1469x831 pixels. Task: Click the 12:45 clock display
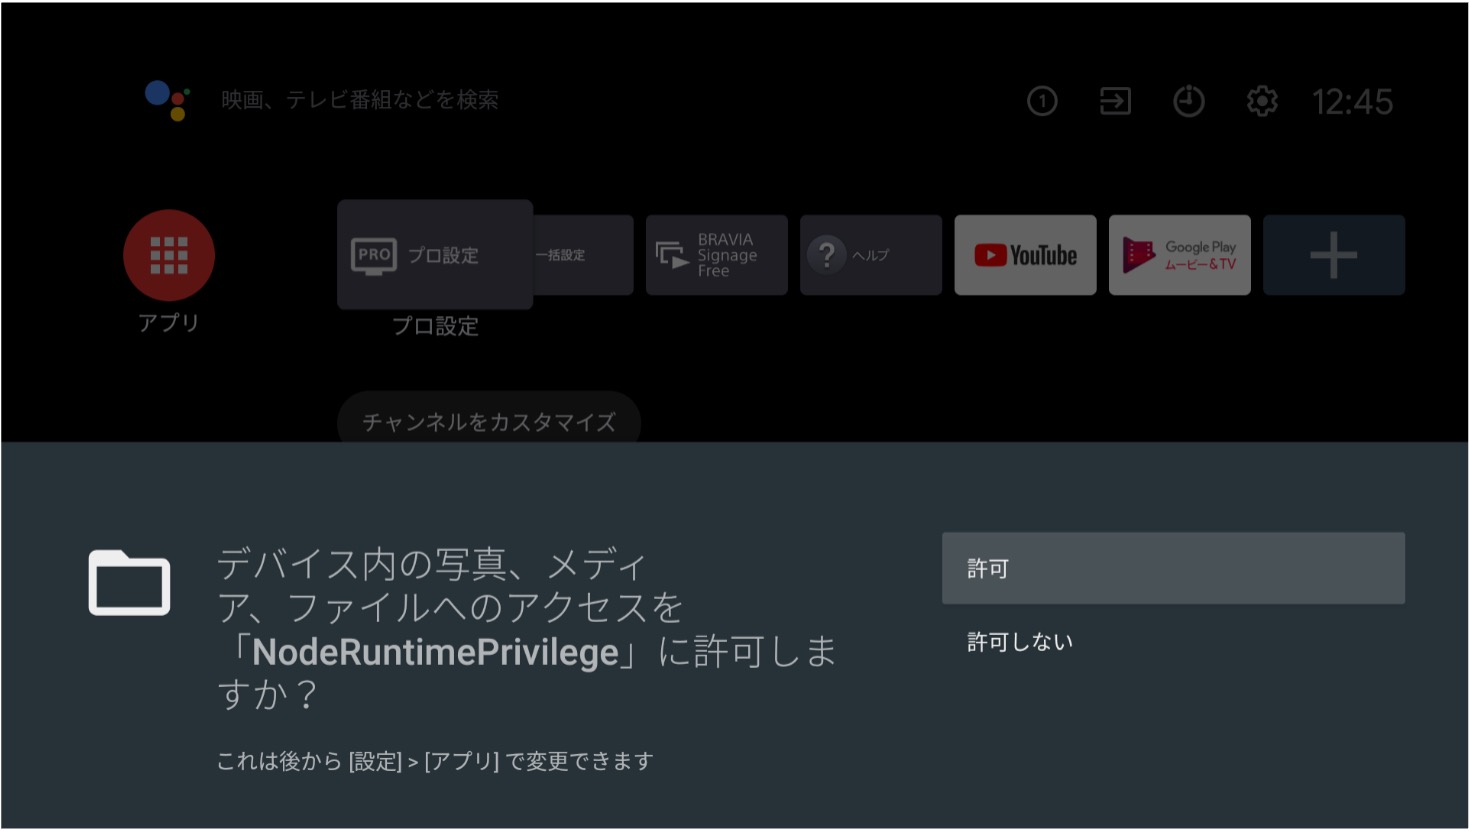(1351, 101)
